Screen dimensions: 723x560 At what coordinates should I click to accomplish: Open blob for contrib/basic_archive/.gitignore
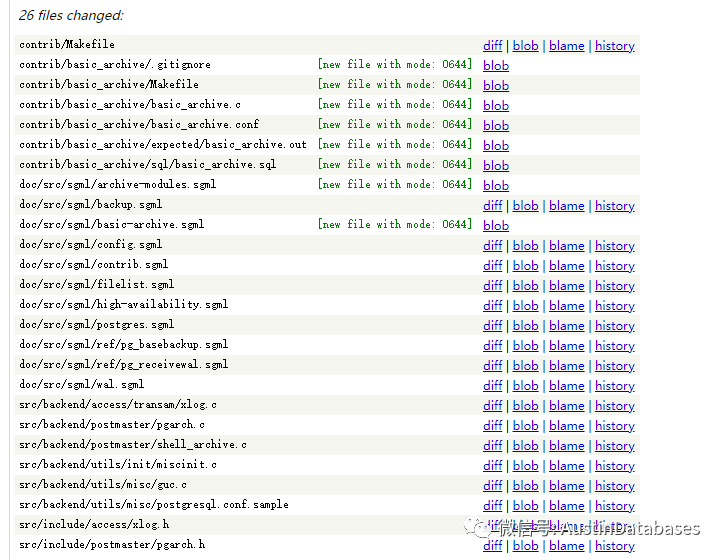496,66
